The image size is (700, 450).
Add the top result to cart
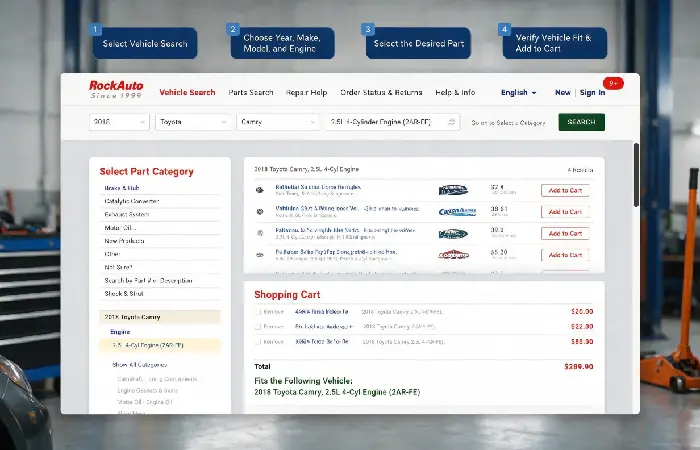[x=565, y=190]
